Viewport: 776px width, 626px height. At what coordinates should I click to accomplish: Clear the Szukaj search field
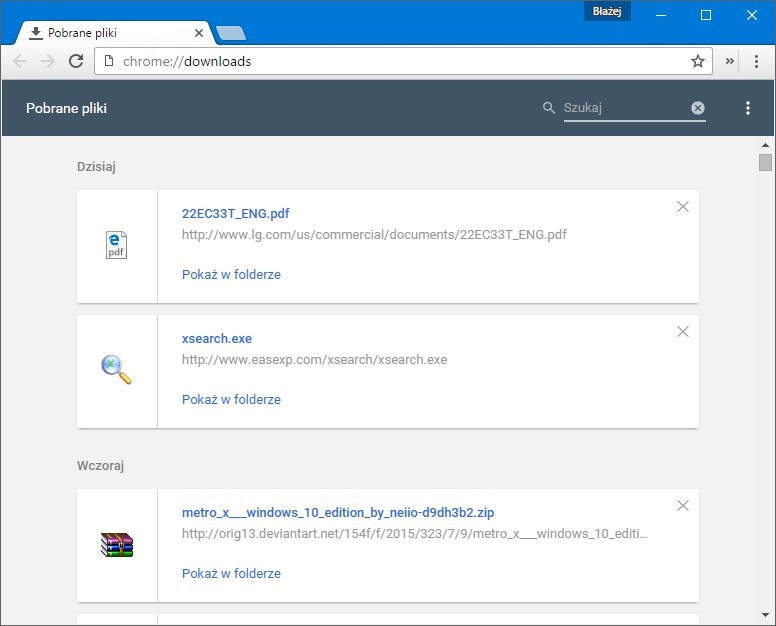[x=698, y=108]
